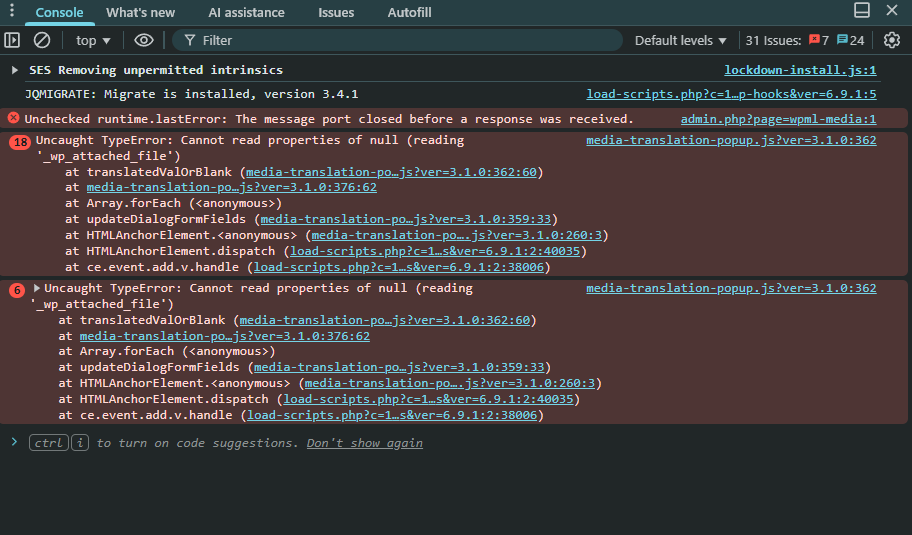912x535 pixels.
Task: Click the red 7 errors issue badge
Action: pyautogui.click(x=819, y=40)
